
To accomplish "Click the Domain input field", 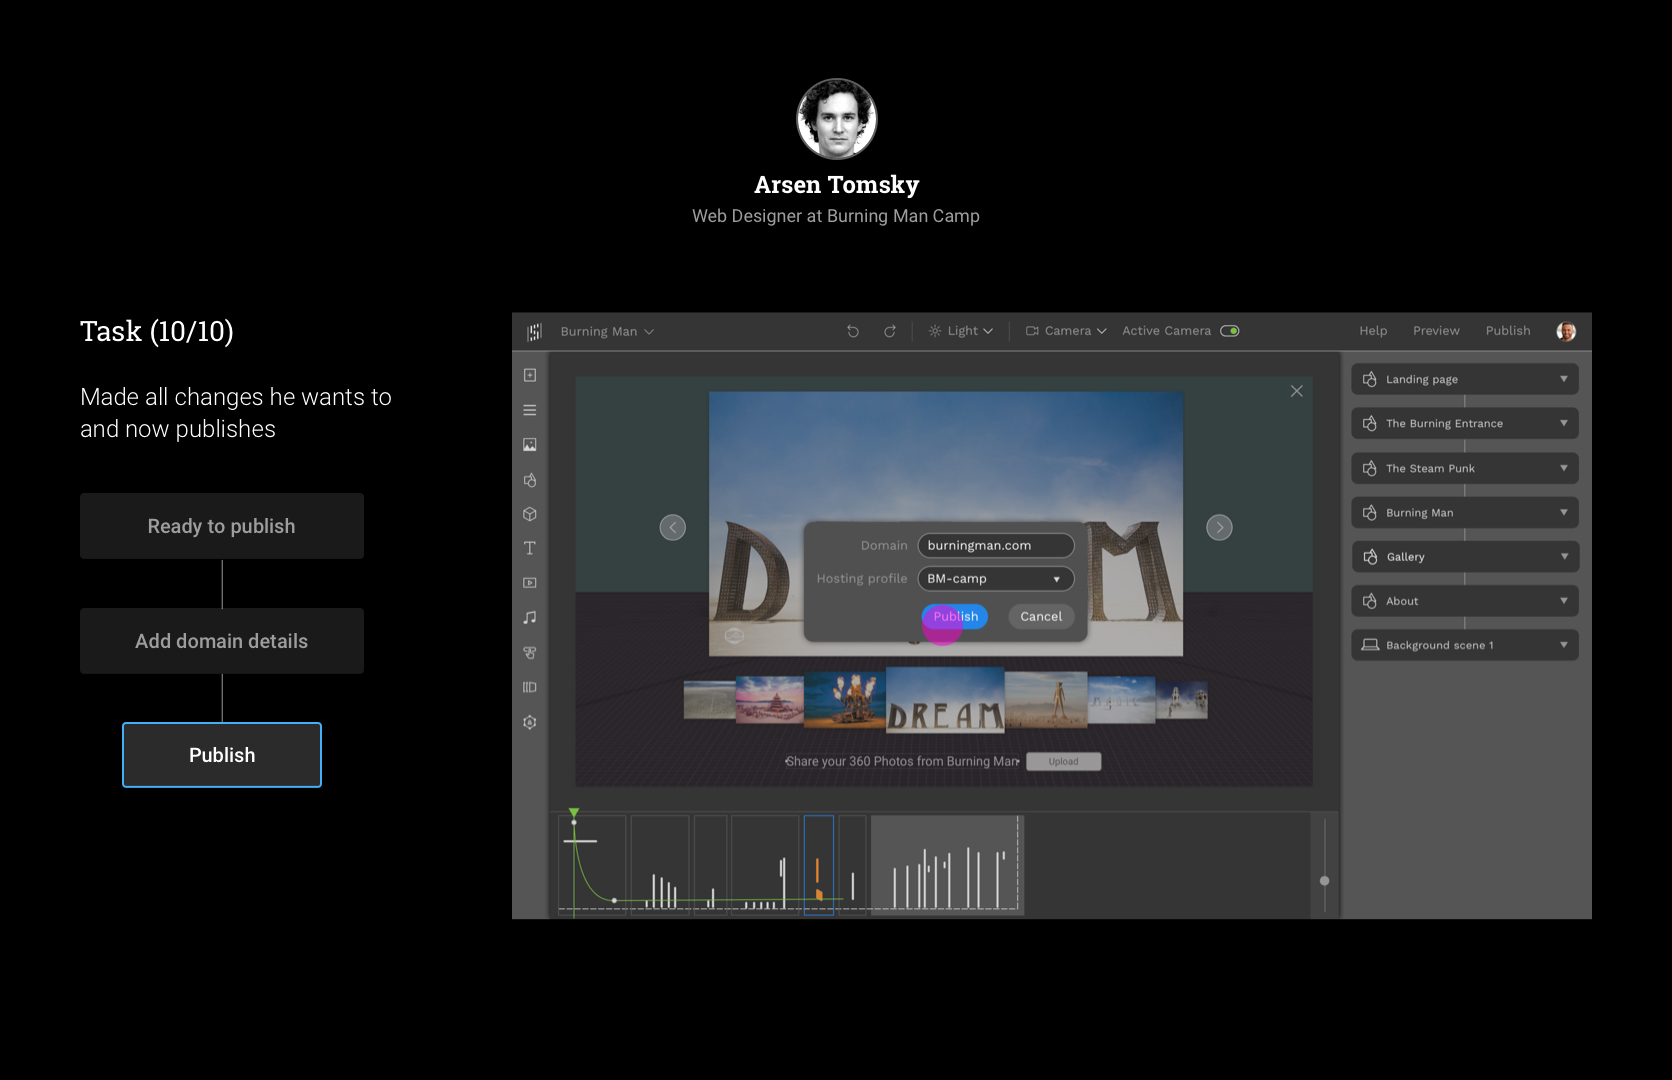I will pyautogui.click(x=995, y=546).
